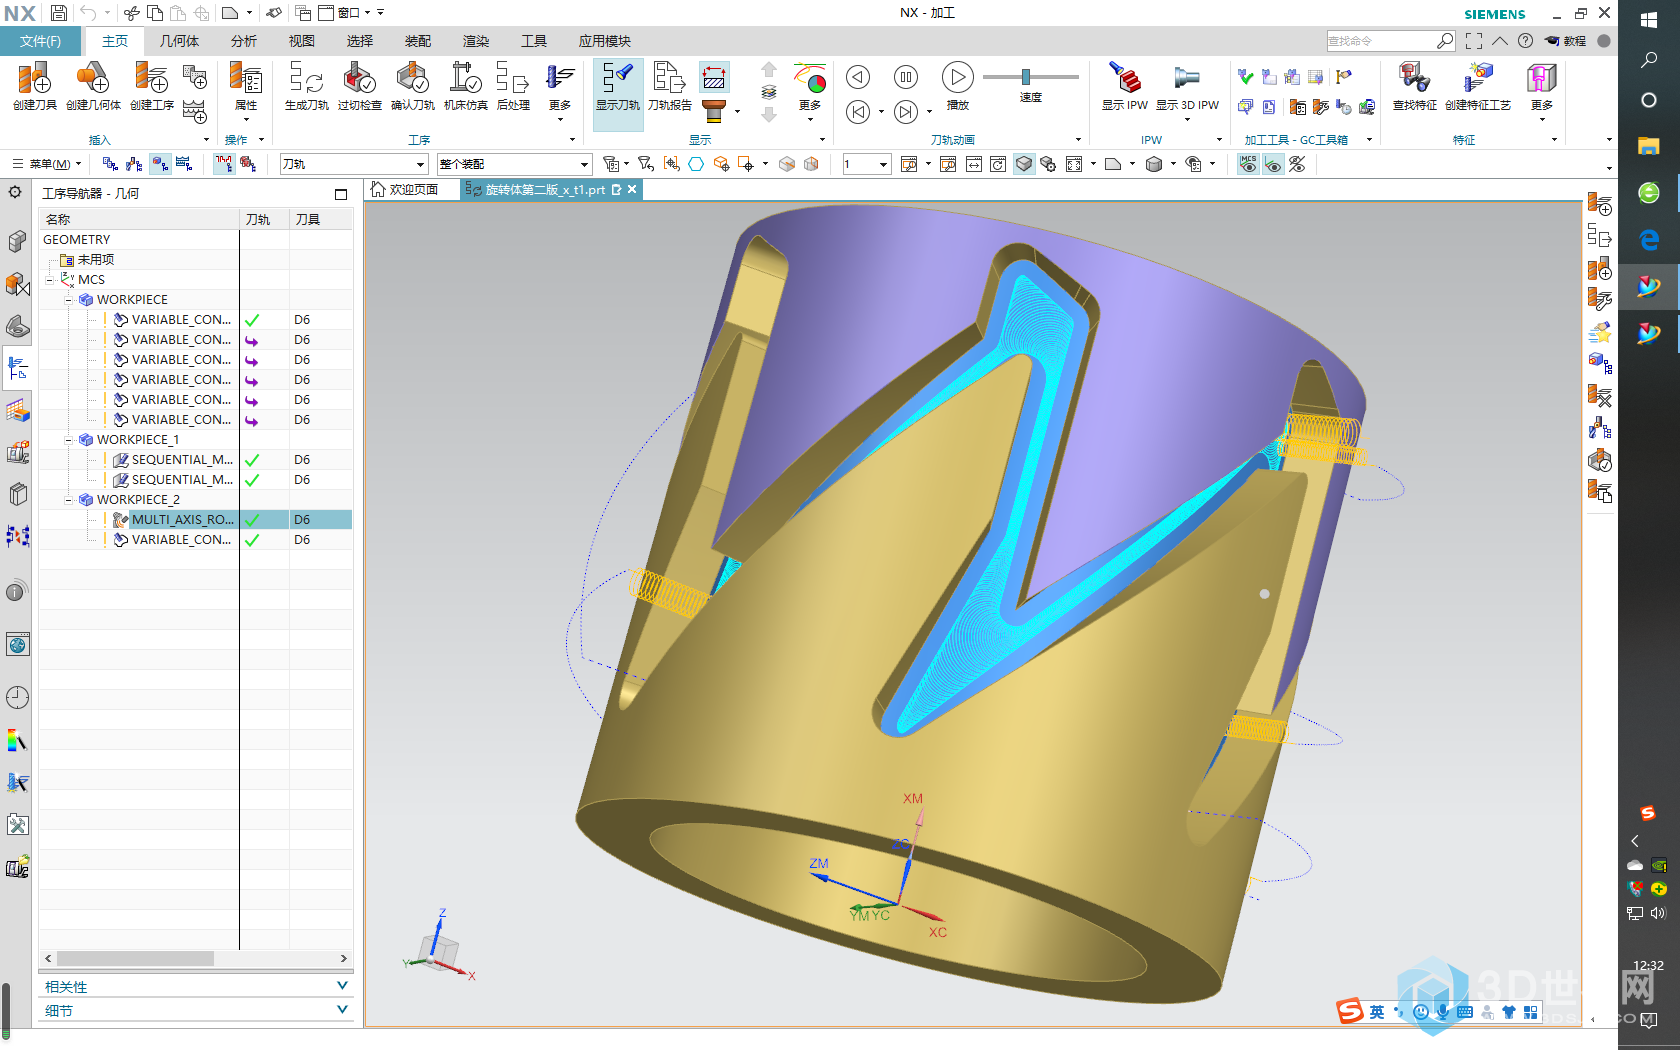This screenshot has height=1050, width=1680.
Task: Run Gouge Check (过切检查)
Action: (x=359, y=85)
